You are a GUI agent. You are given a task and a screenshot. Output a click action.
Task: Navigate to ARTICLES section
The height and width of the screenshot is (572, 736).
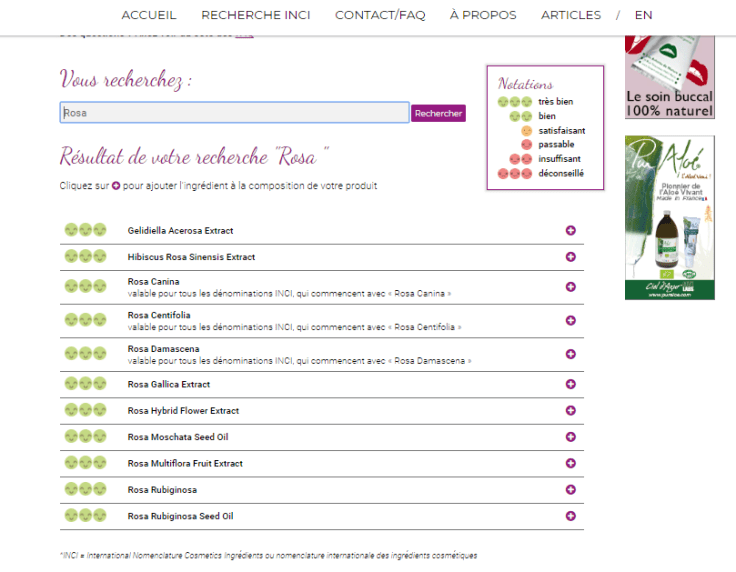pyautogui.click(x=571, y=15)
